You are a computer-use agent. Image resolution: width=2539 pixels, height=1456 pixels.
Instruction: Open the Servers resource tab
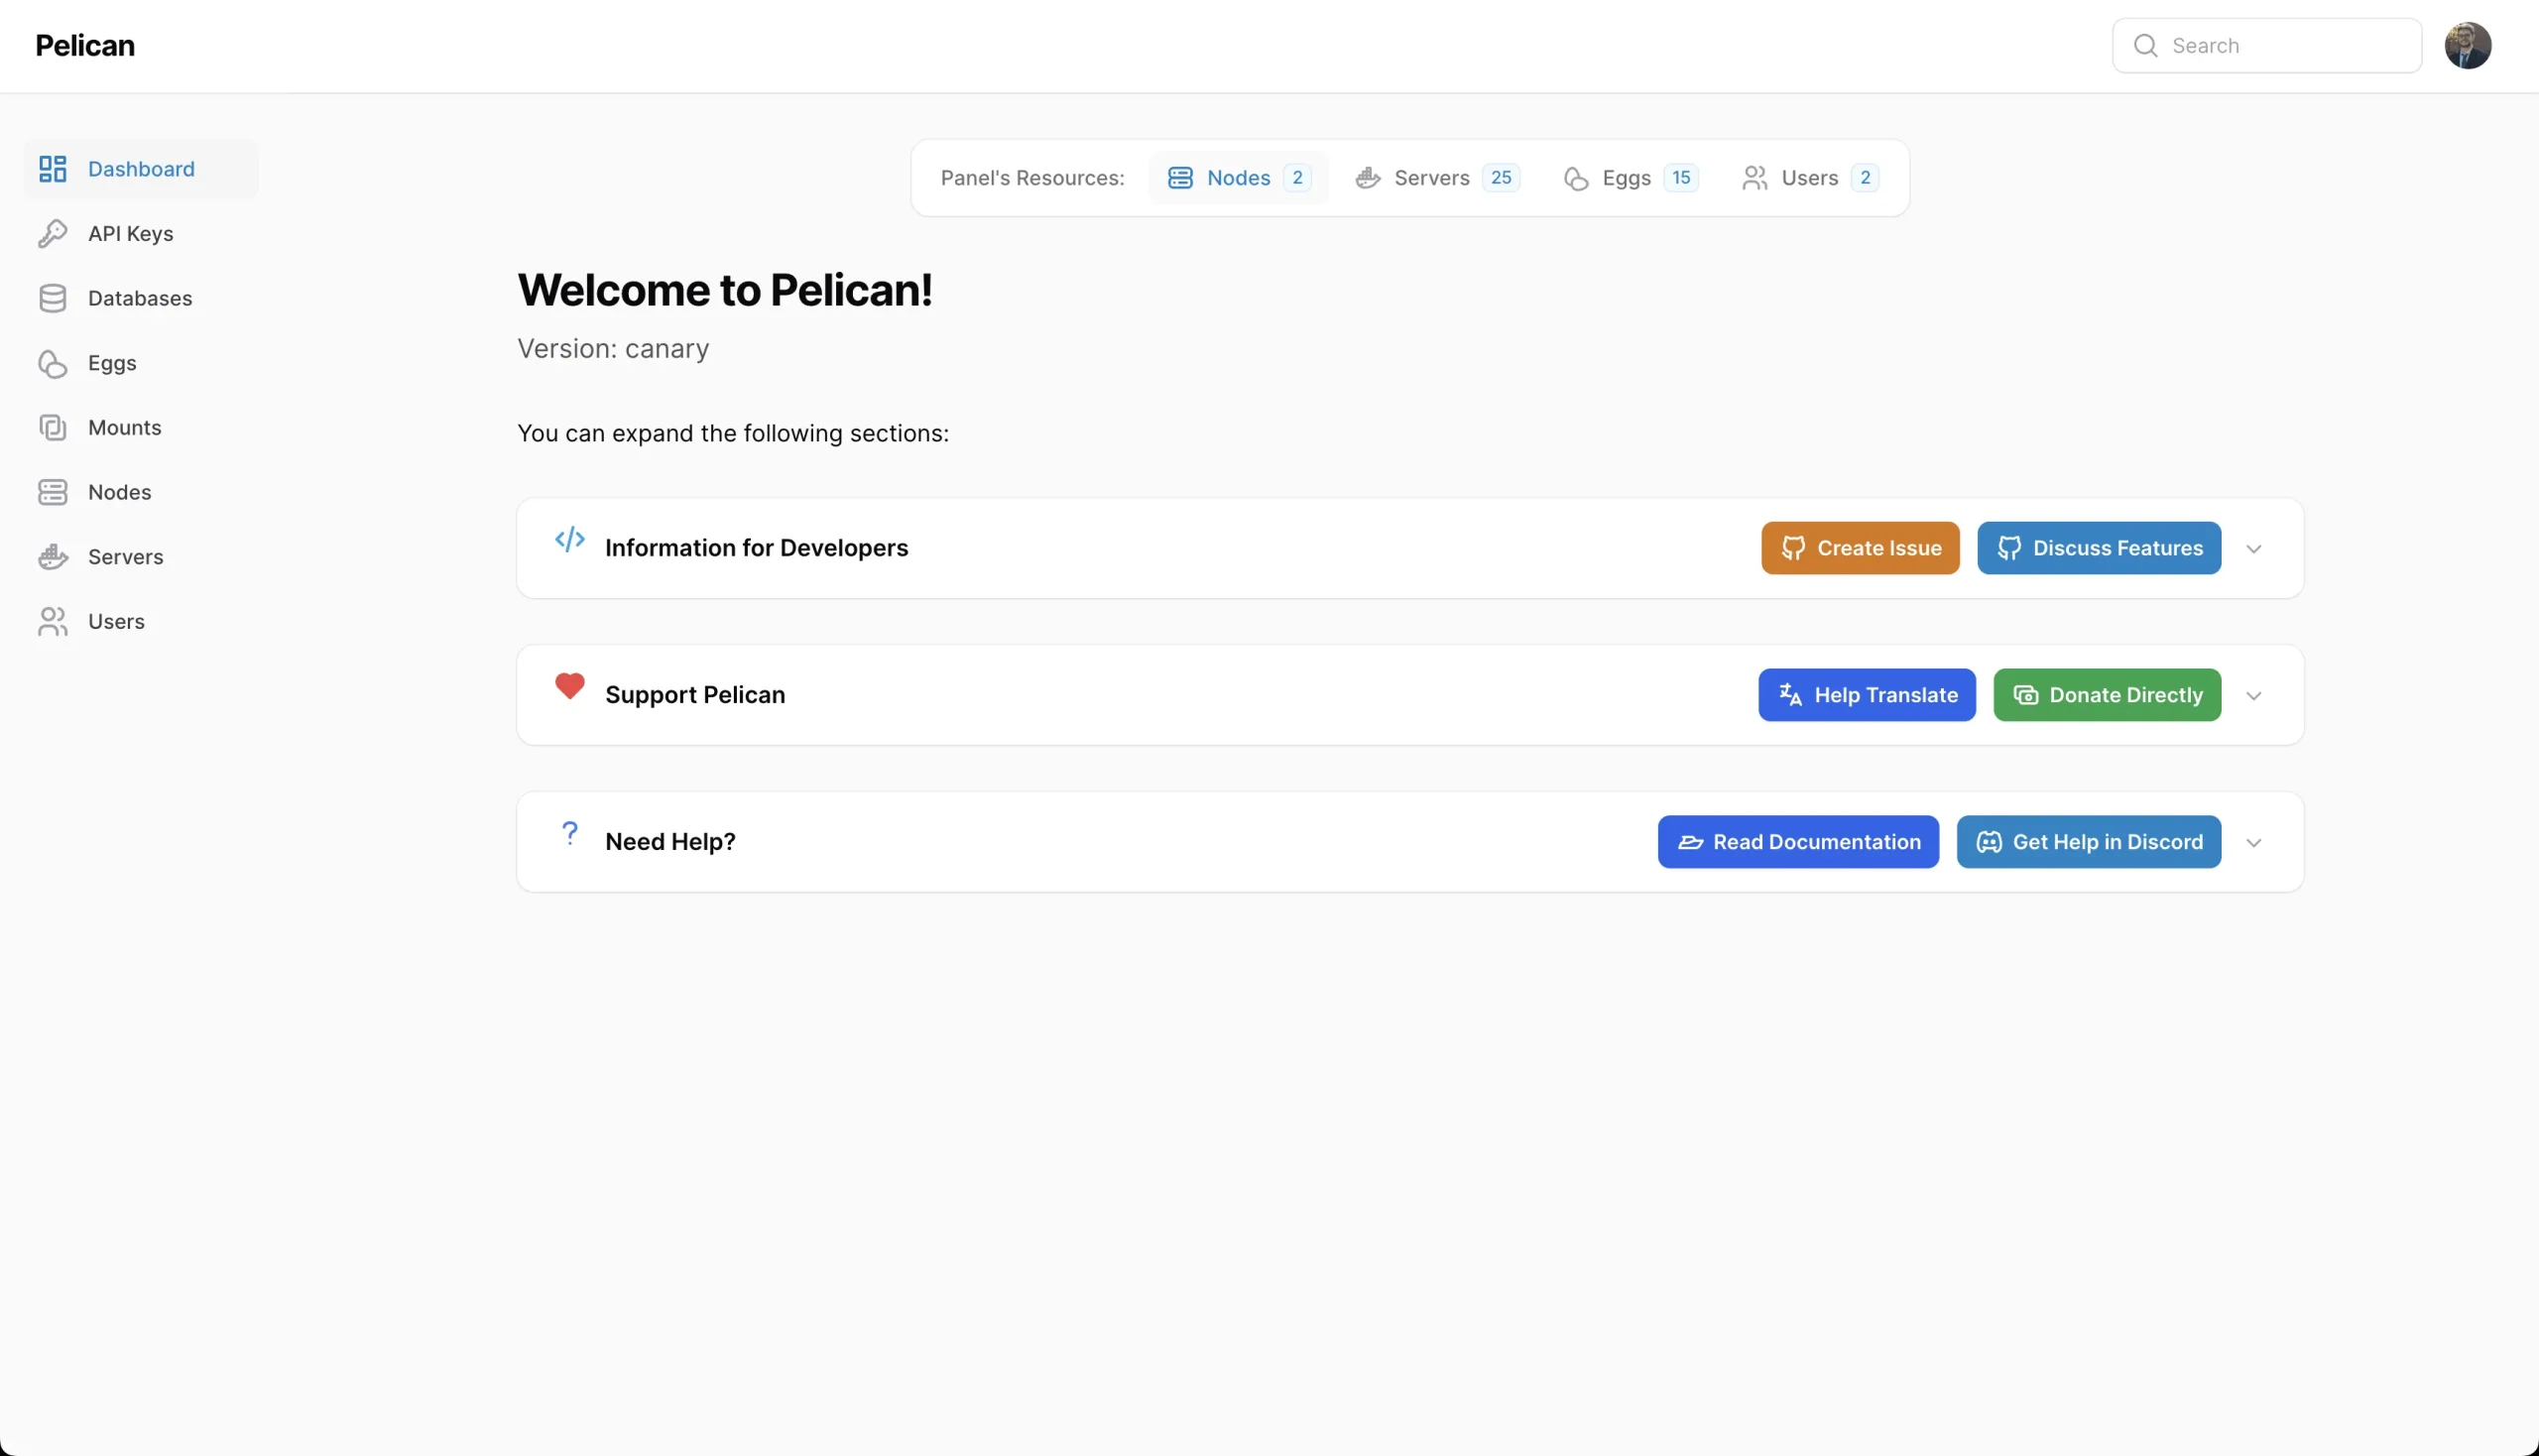(1437, 178)
